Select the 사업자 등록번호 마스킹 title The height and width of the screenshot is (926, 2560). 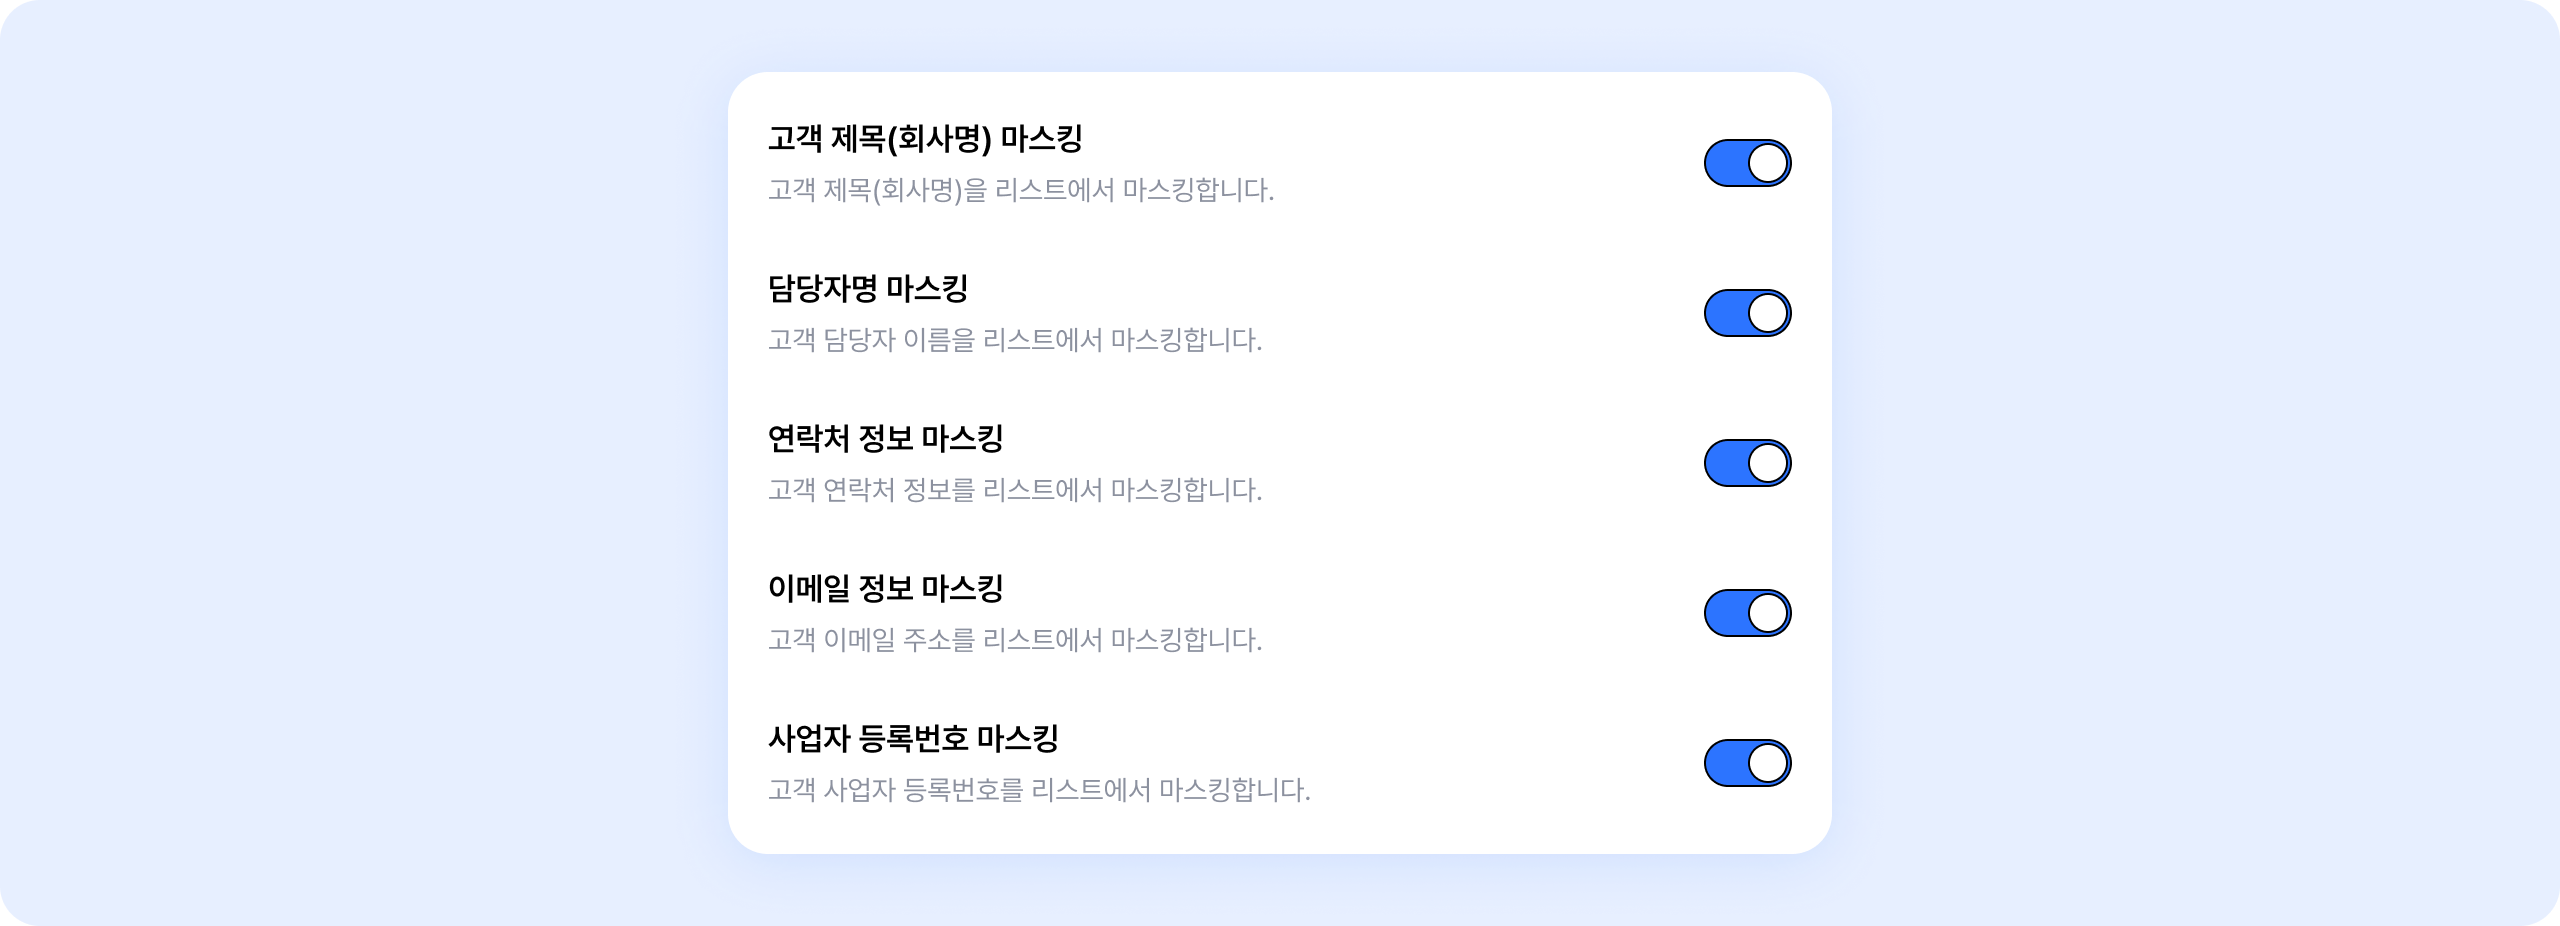pyautogui.click(x=913, y=738)
